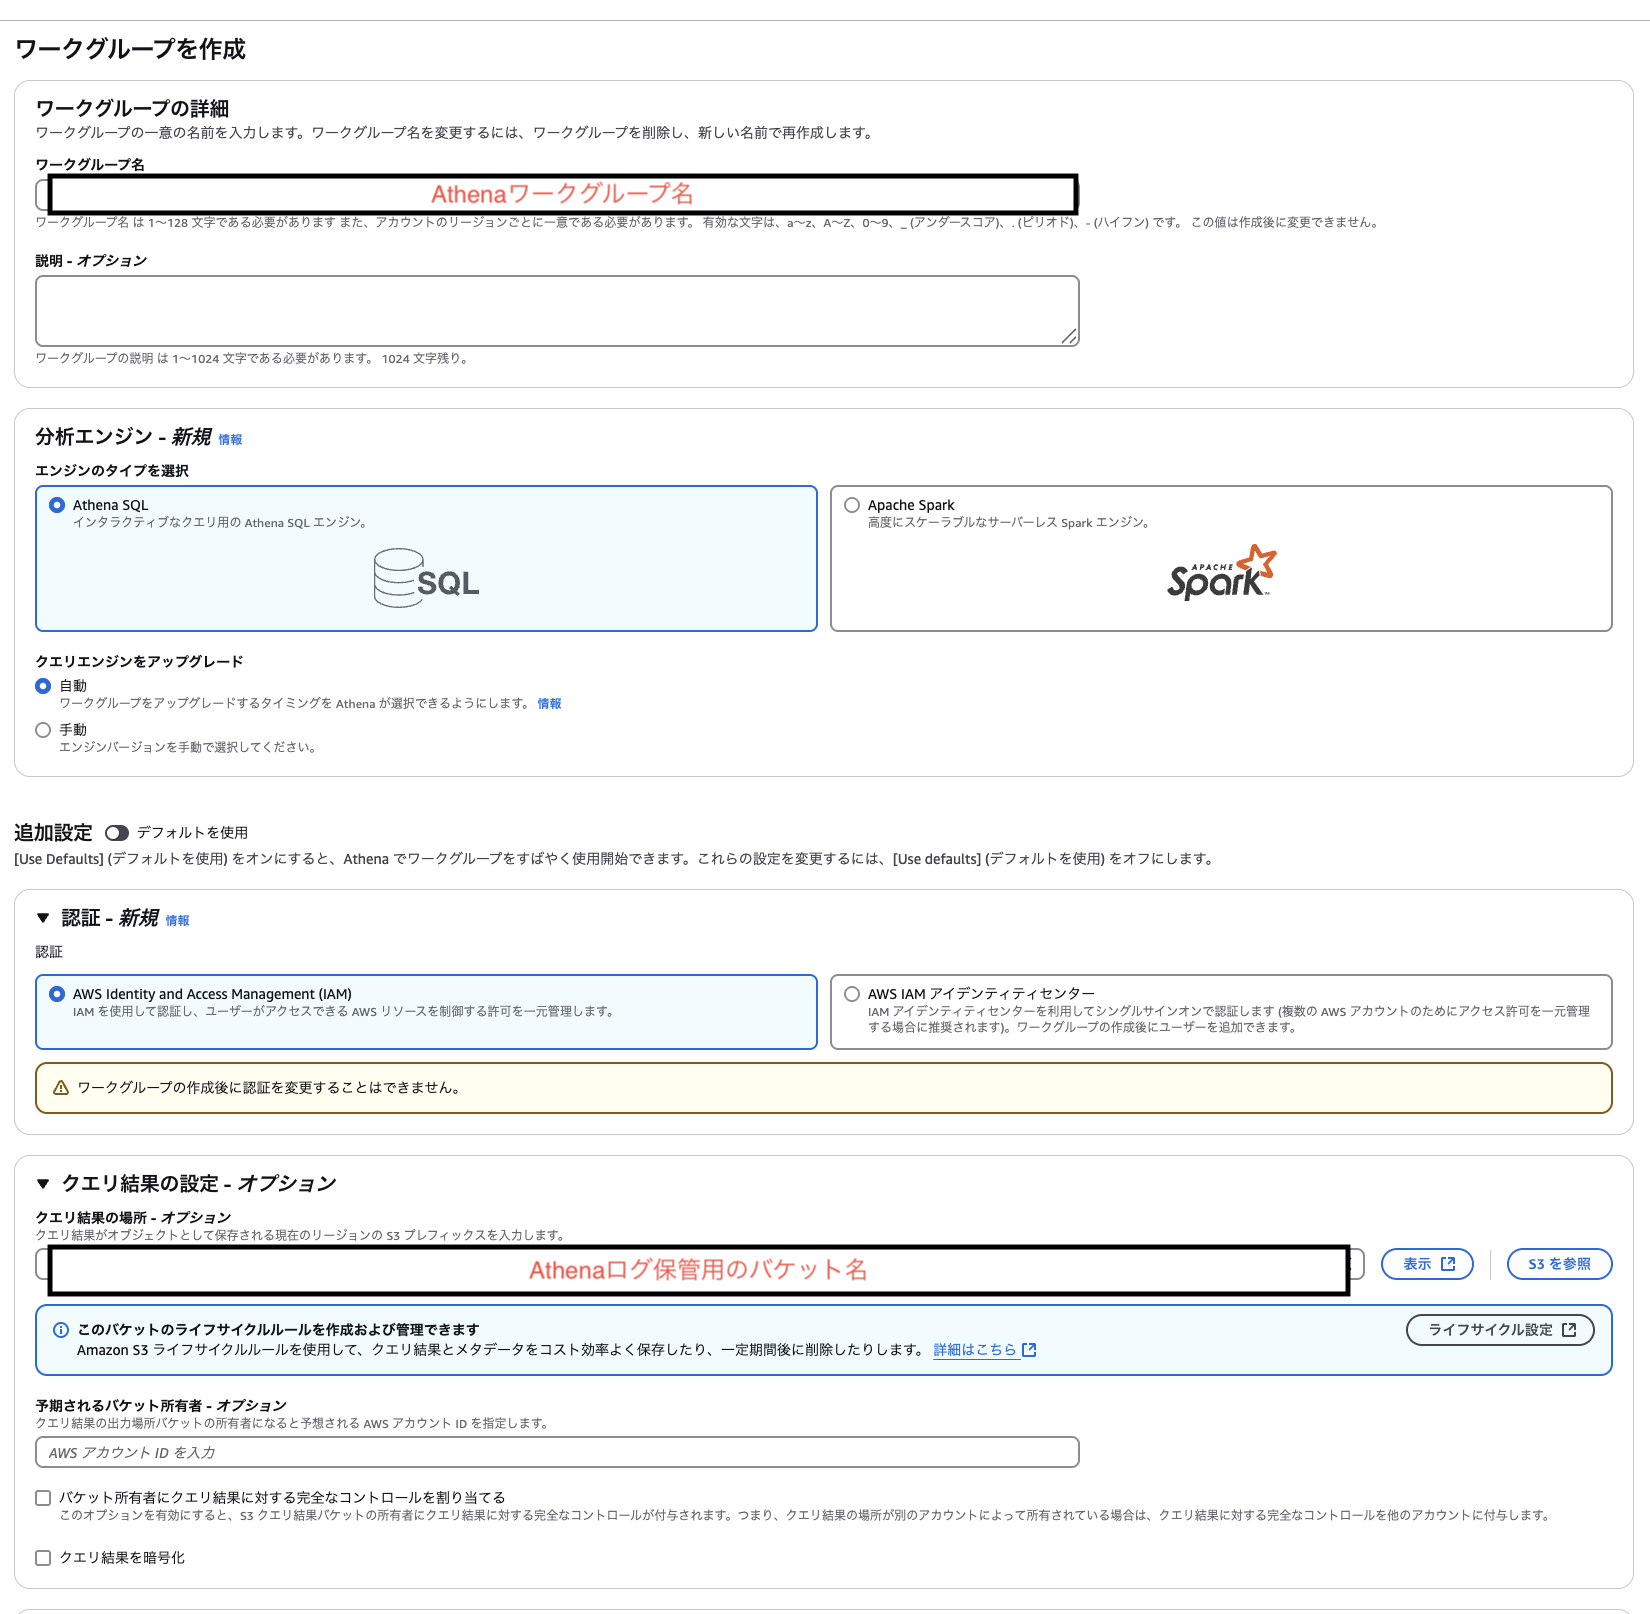
Task: Click the 'エンジンのタイプを選択' label
Action: pos(112,471)
